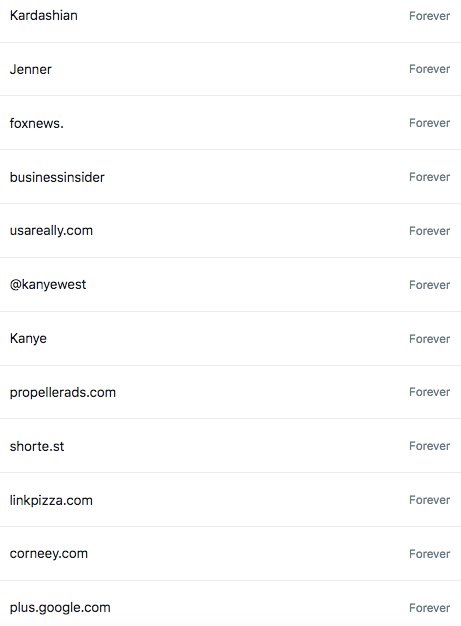Select the shorte.st muted entry
This screenshot has height=626, width=461.
230,446
